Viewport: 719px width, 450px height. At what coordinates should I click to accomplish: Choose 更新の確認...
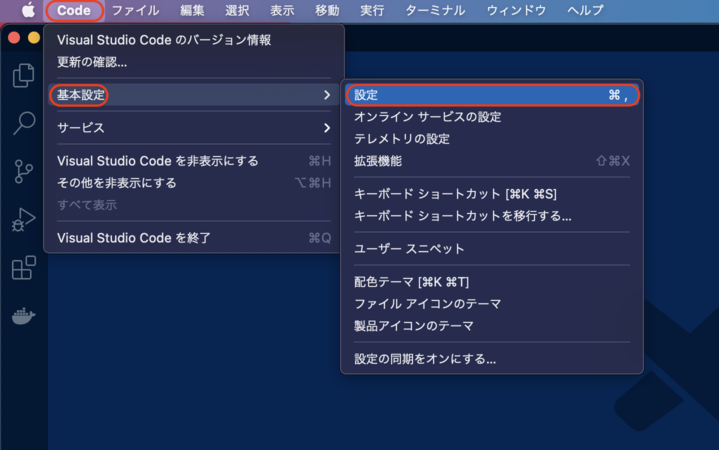194,62
